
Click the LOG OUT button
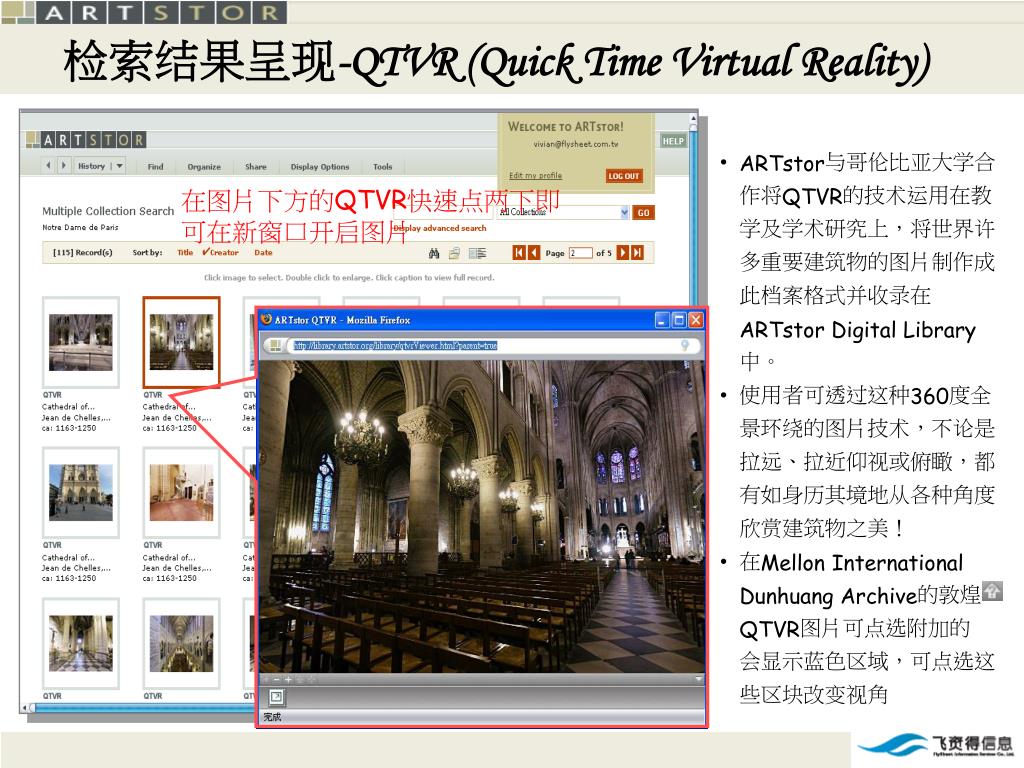point(624,176)
